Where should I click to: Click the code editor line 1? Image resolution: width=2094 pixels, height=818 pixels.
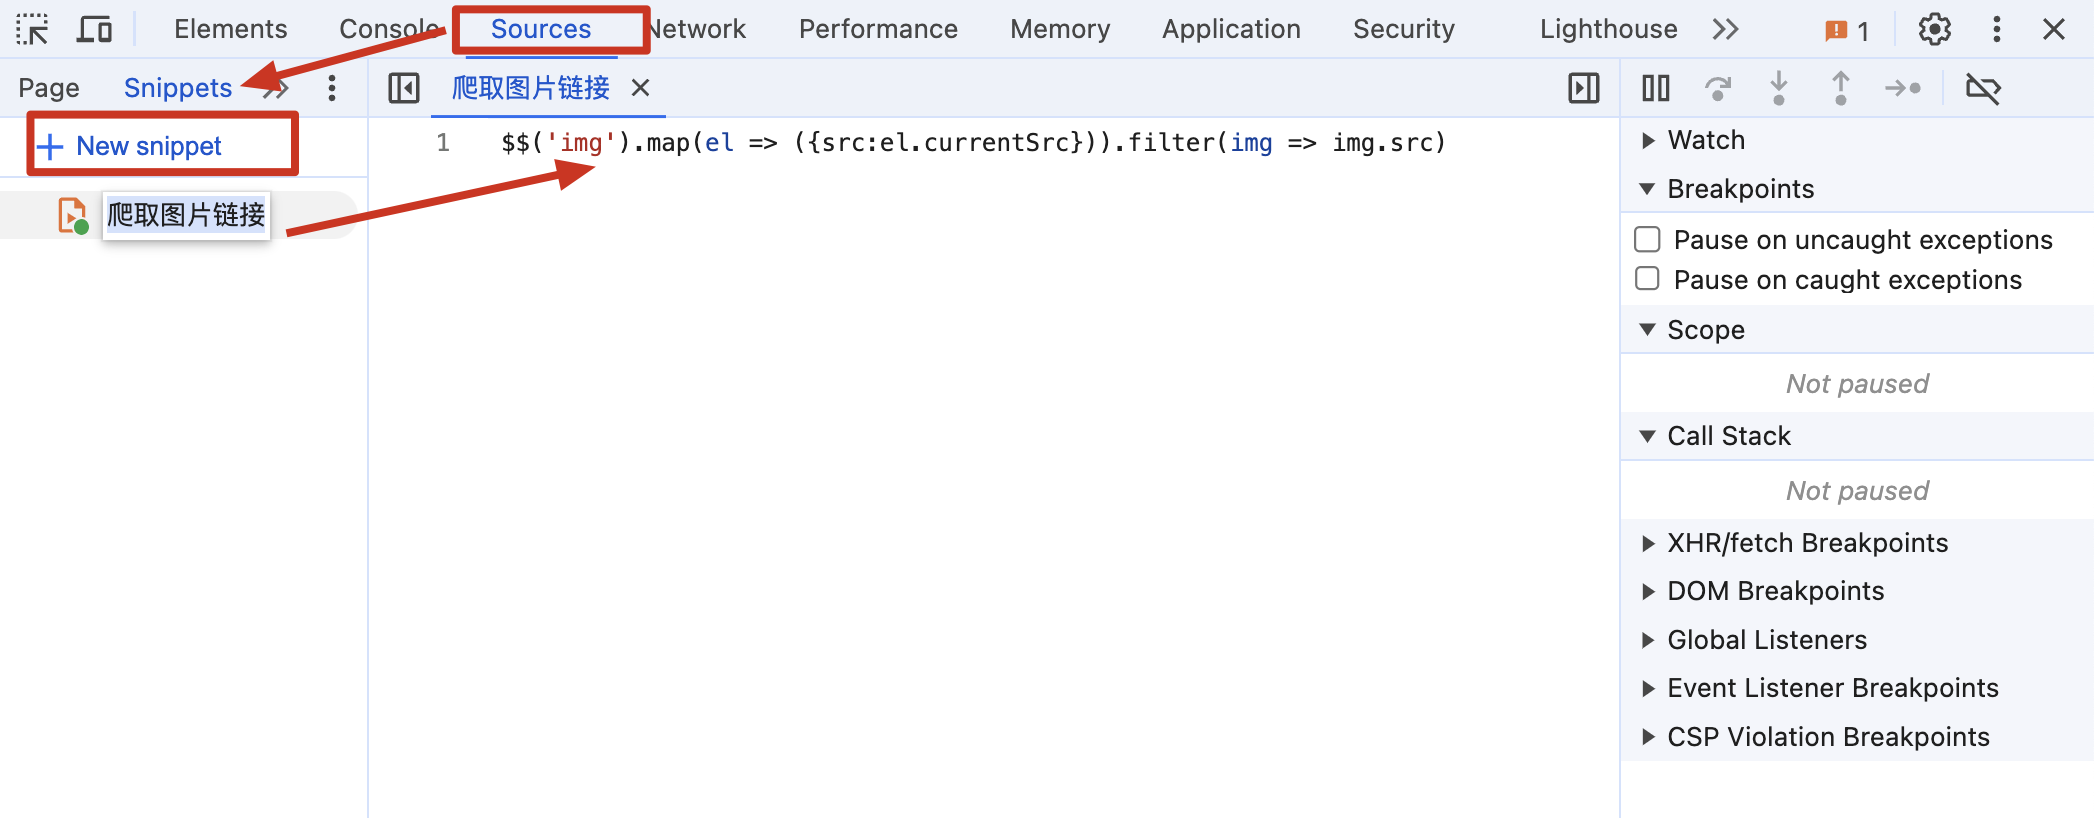[972, 144]
